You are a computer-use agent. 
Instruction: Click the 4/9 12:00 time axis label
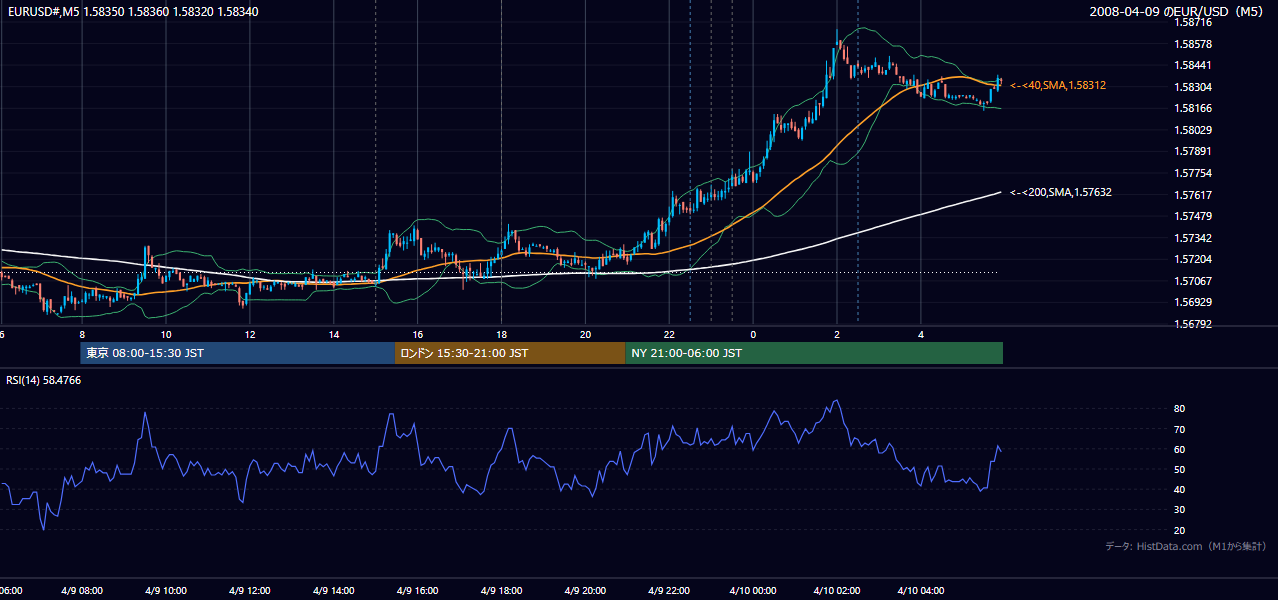[250, 590]
